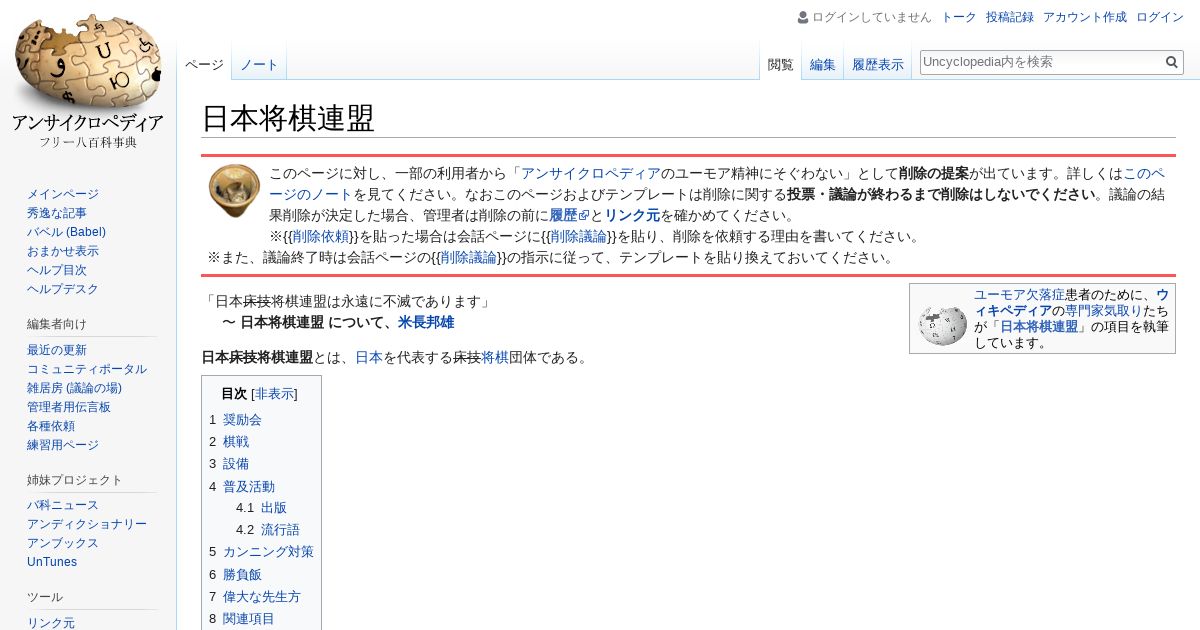
Task: Open 各種依頼 link
Action: click(x=51, y=426)
